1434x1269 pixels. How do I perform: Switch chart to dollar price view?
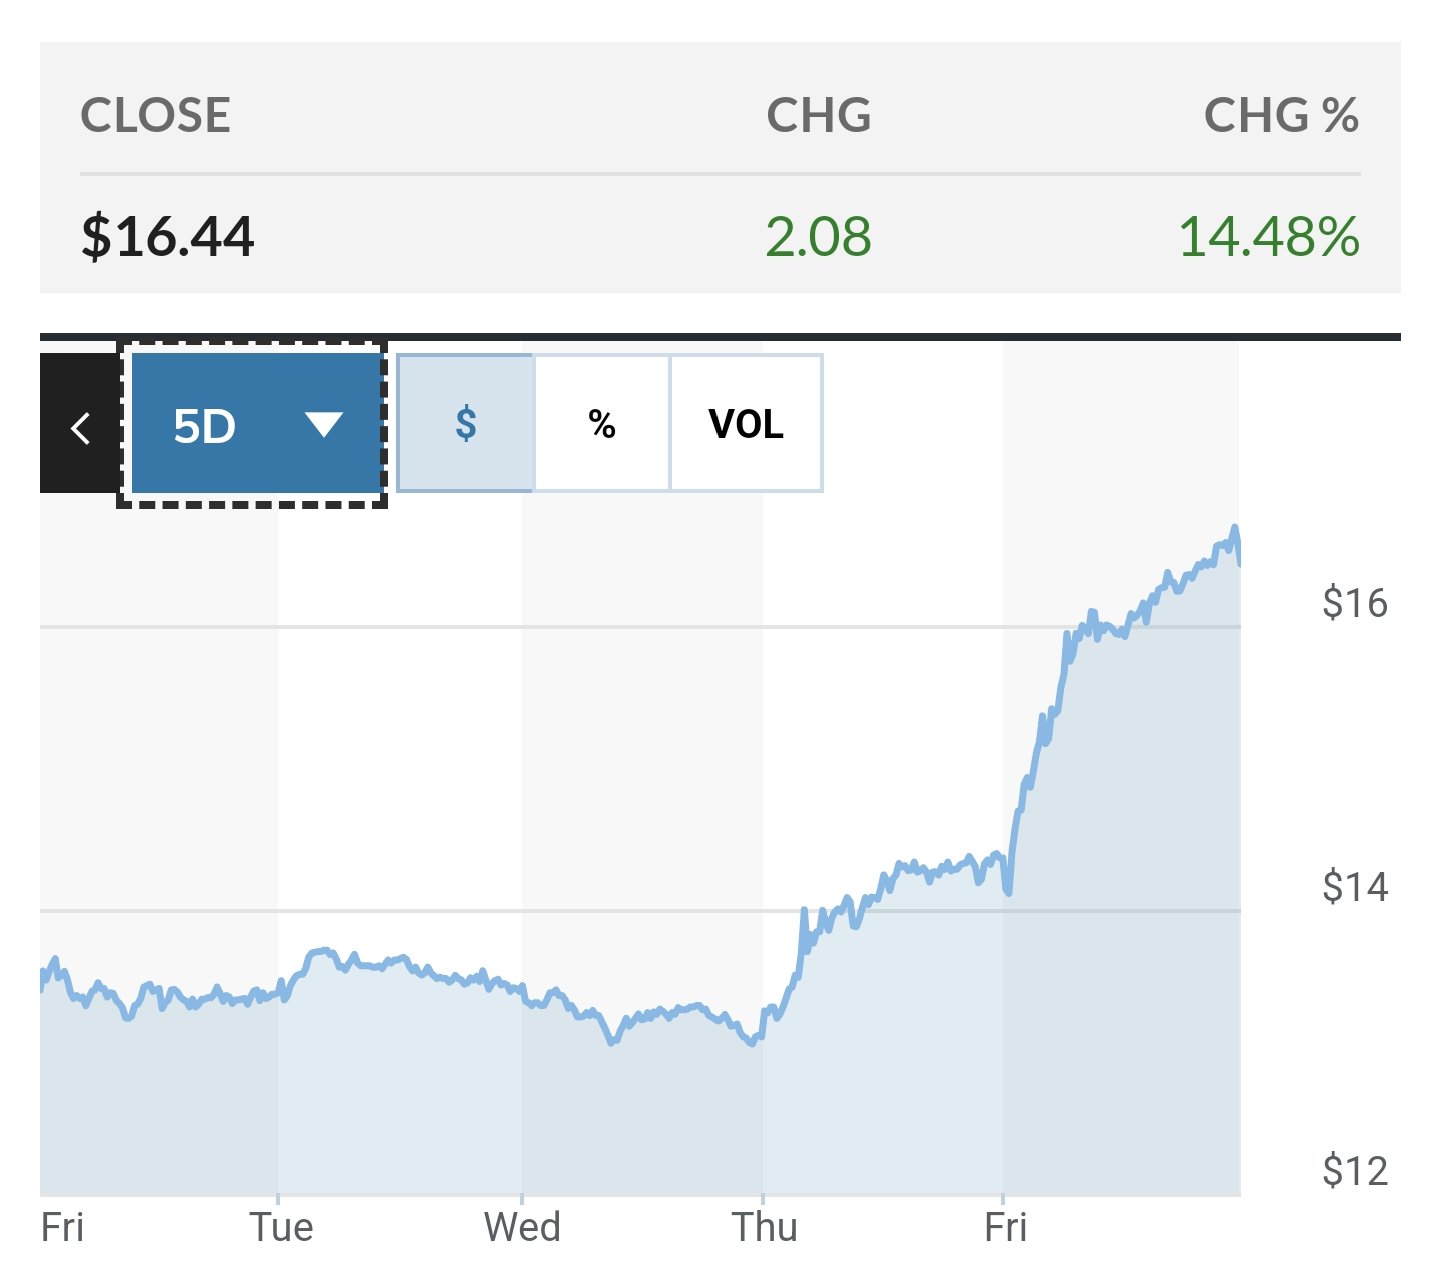466,424
